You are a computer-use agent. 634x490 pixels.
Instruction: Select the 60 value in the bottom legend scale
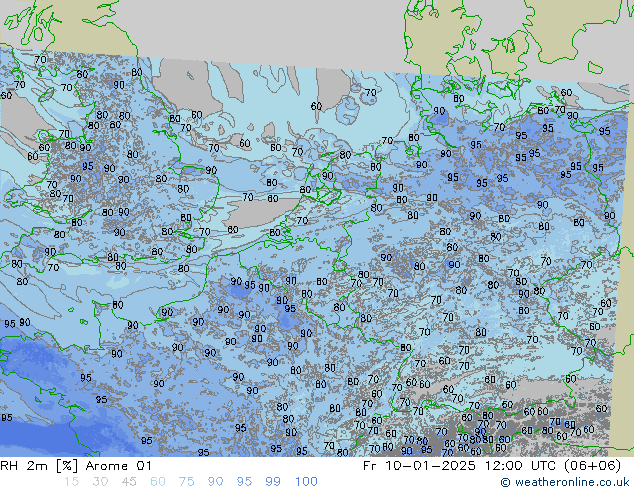point(158,482)
